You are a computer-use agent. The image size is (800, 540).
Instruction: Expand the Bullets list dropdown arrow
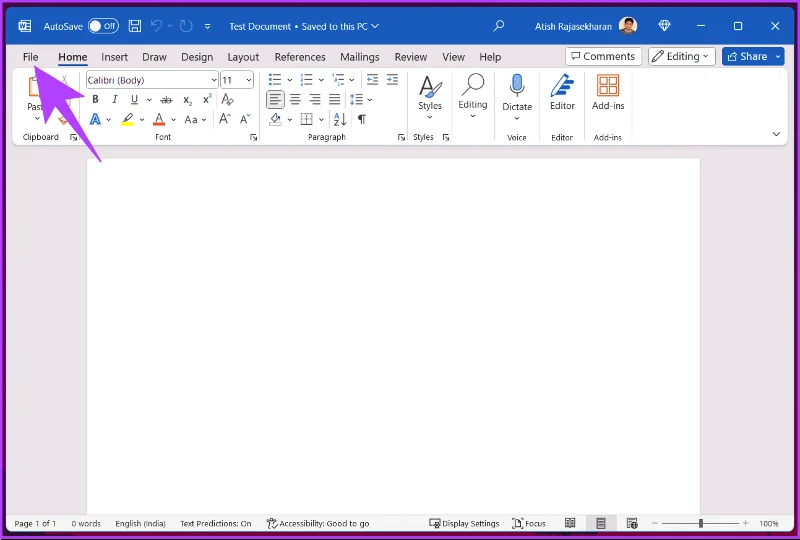pyautogui.click(x=290, y=80)
